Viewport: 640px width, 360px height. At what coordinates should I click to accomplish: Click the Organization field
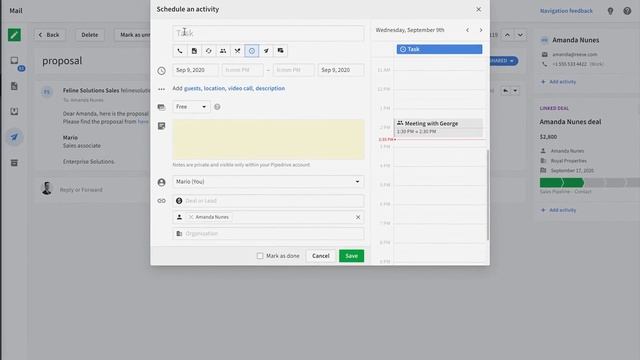[268, 234]
